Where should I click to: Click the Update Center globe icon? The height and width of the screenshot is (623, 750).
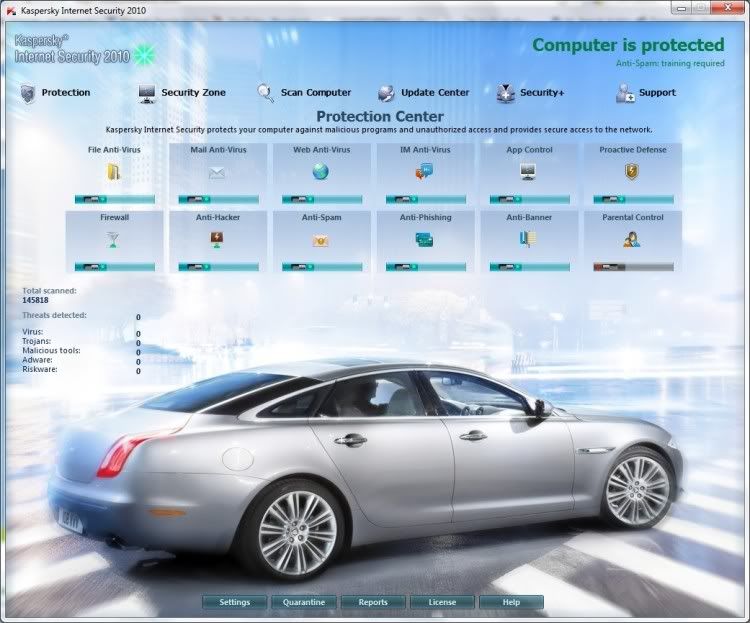pos(386,94)
